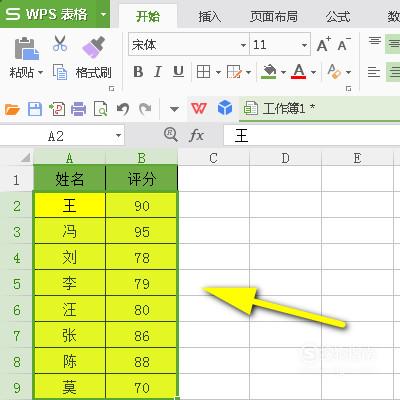This screenshot has height=400, width=400.
Task: Click the red WPS home icon
Action: [199, 108]
